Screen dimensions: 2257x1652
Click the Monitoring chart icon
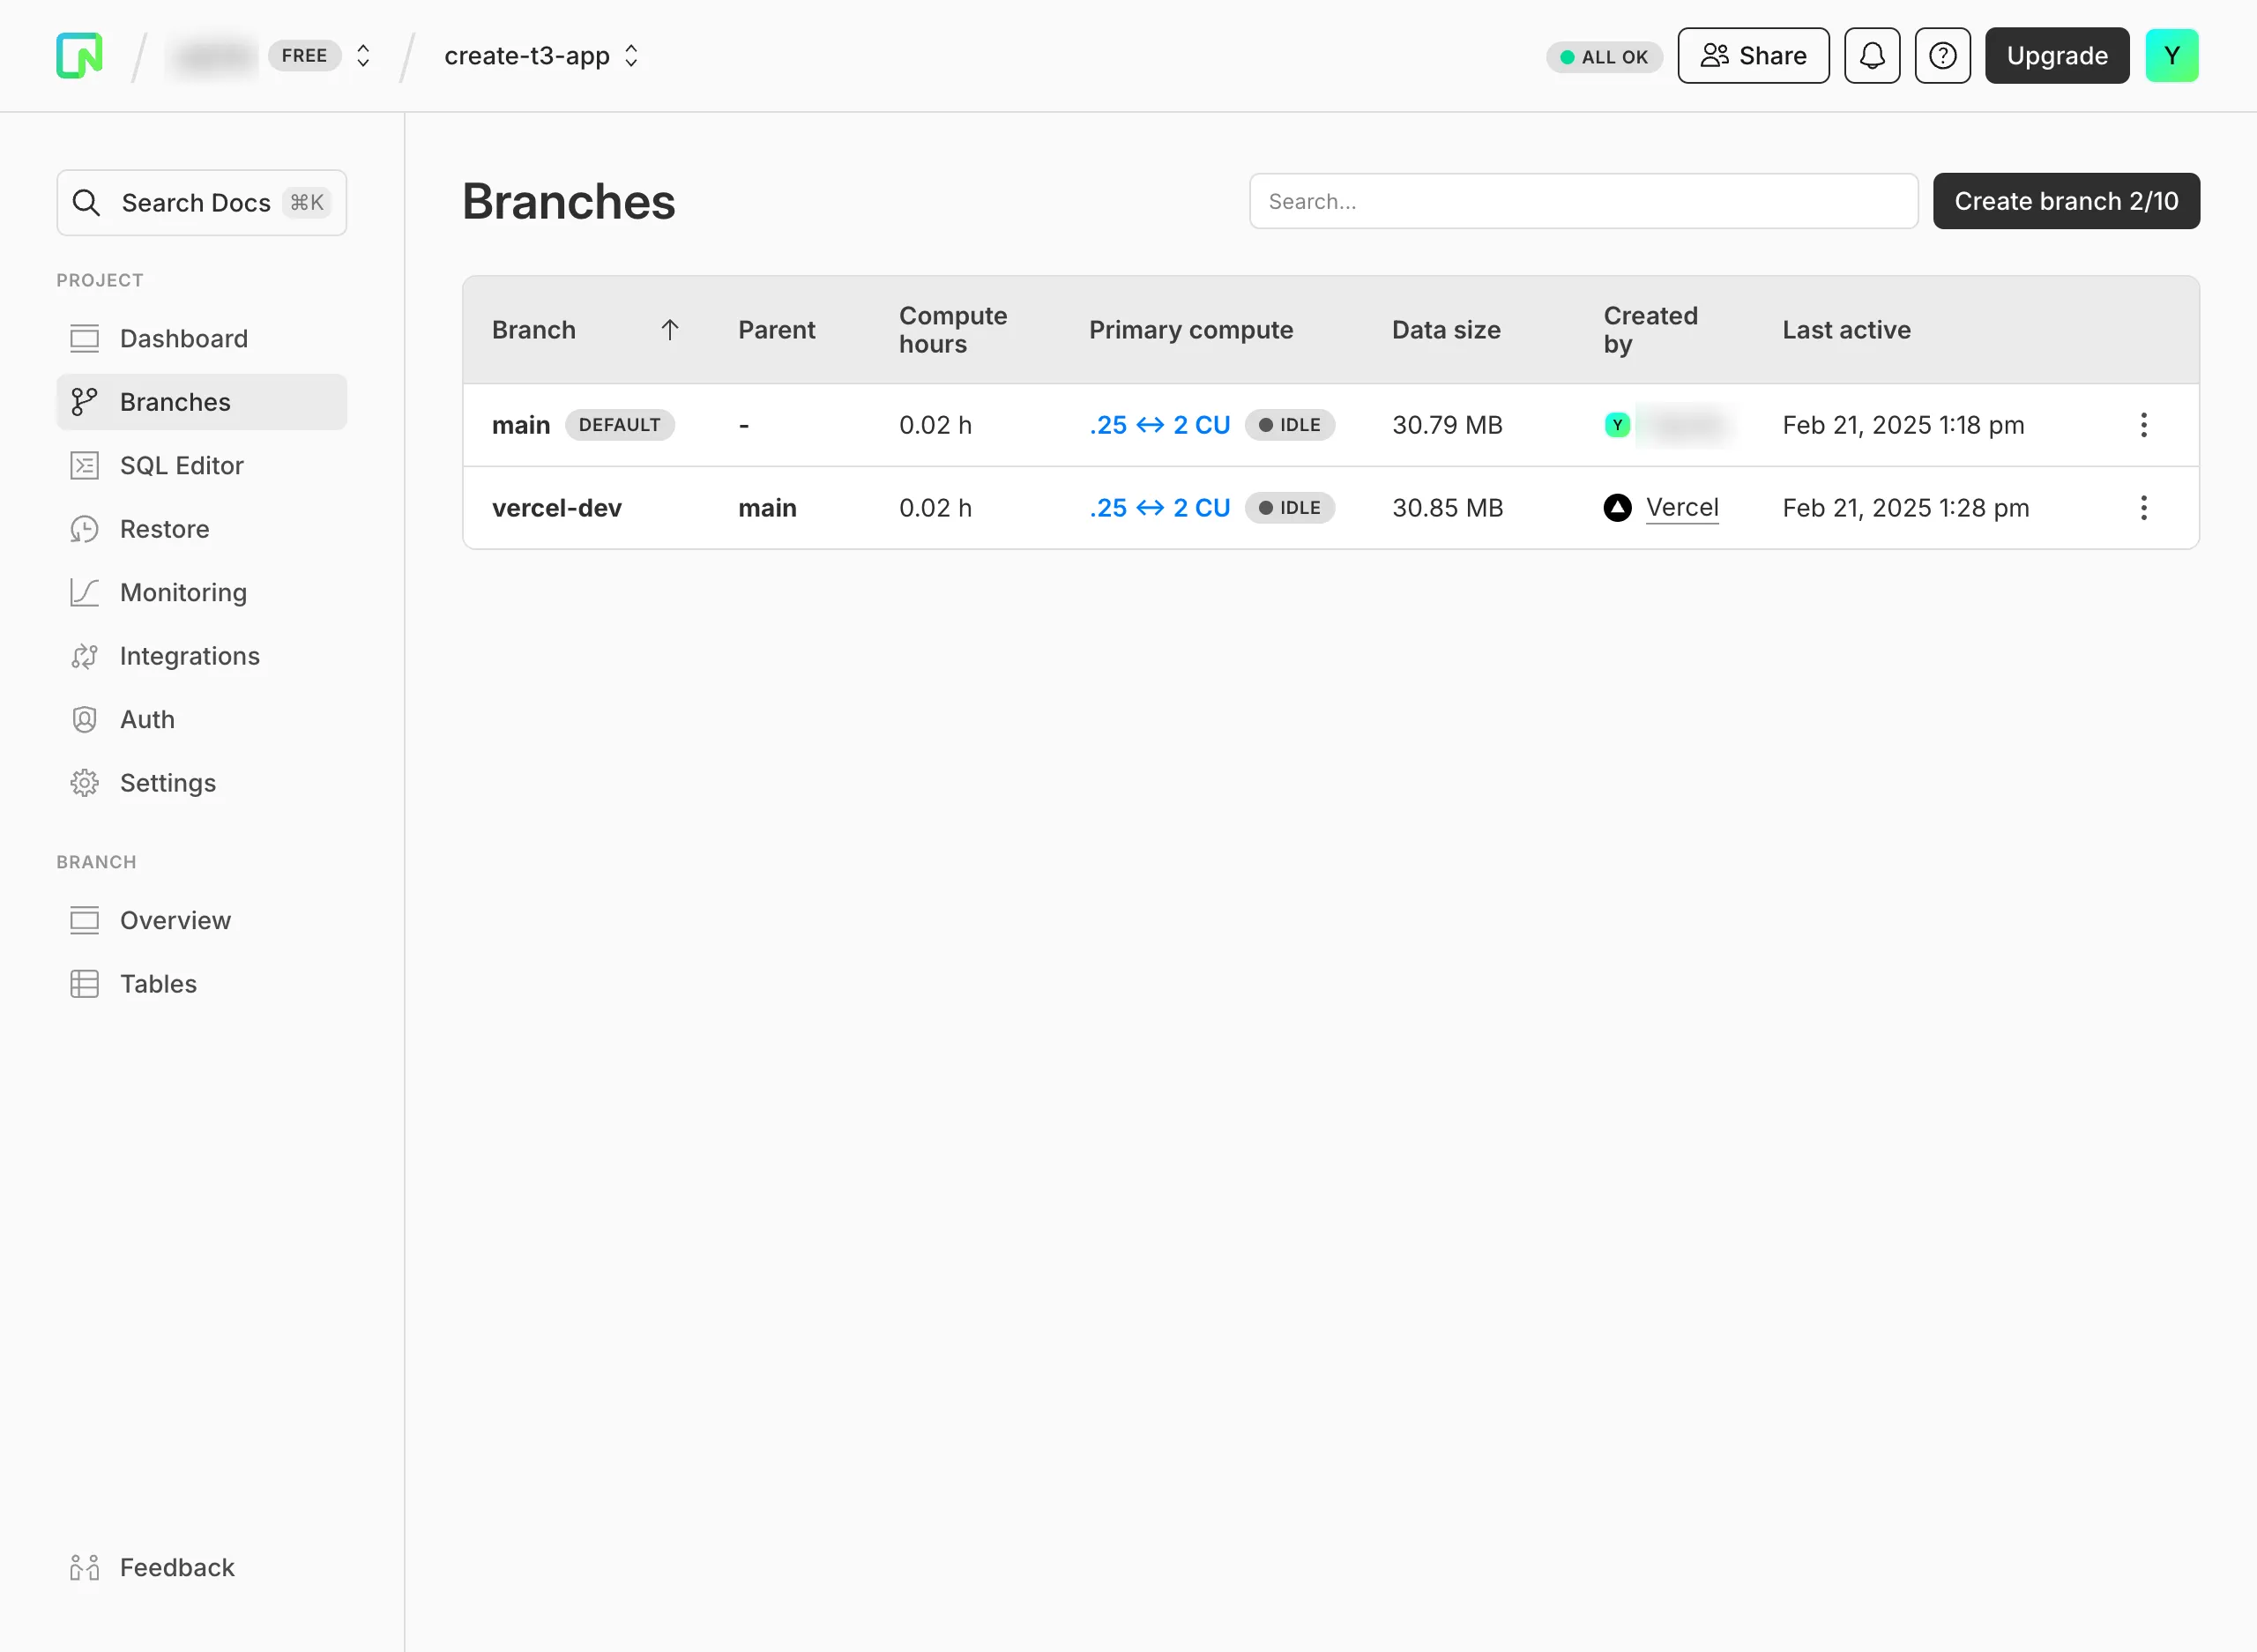[x=85, y=592]
